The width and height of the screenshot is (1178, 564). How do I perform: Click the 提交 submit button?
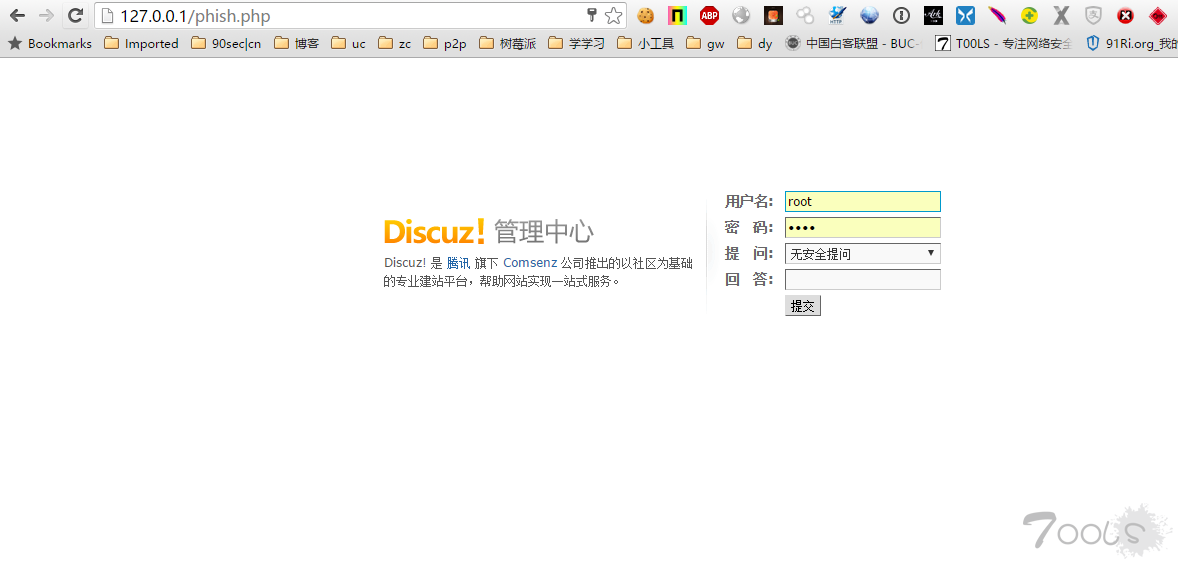802,306
